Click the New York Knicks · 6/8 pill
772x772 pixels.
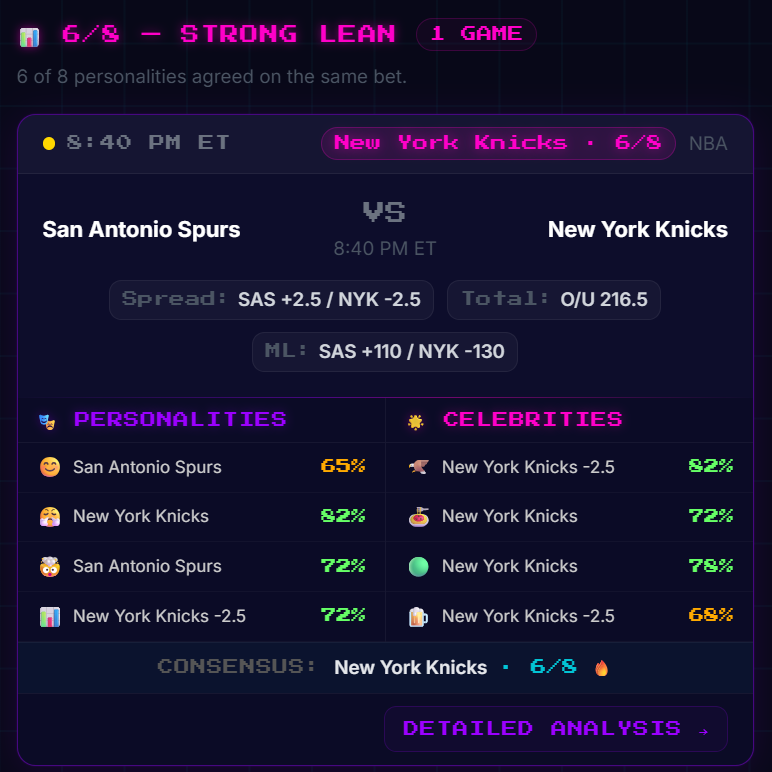pos(498,143)
